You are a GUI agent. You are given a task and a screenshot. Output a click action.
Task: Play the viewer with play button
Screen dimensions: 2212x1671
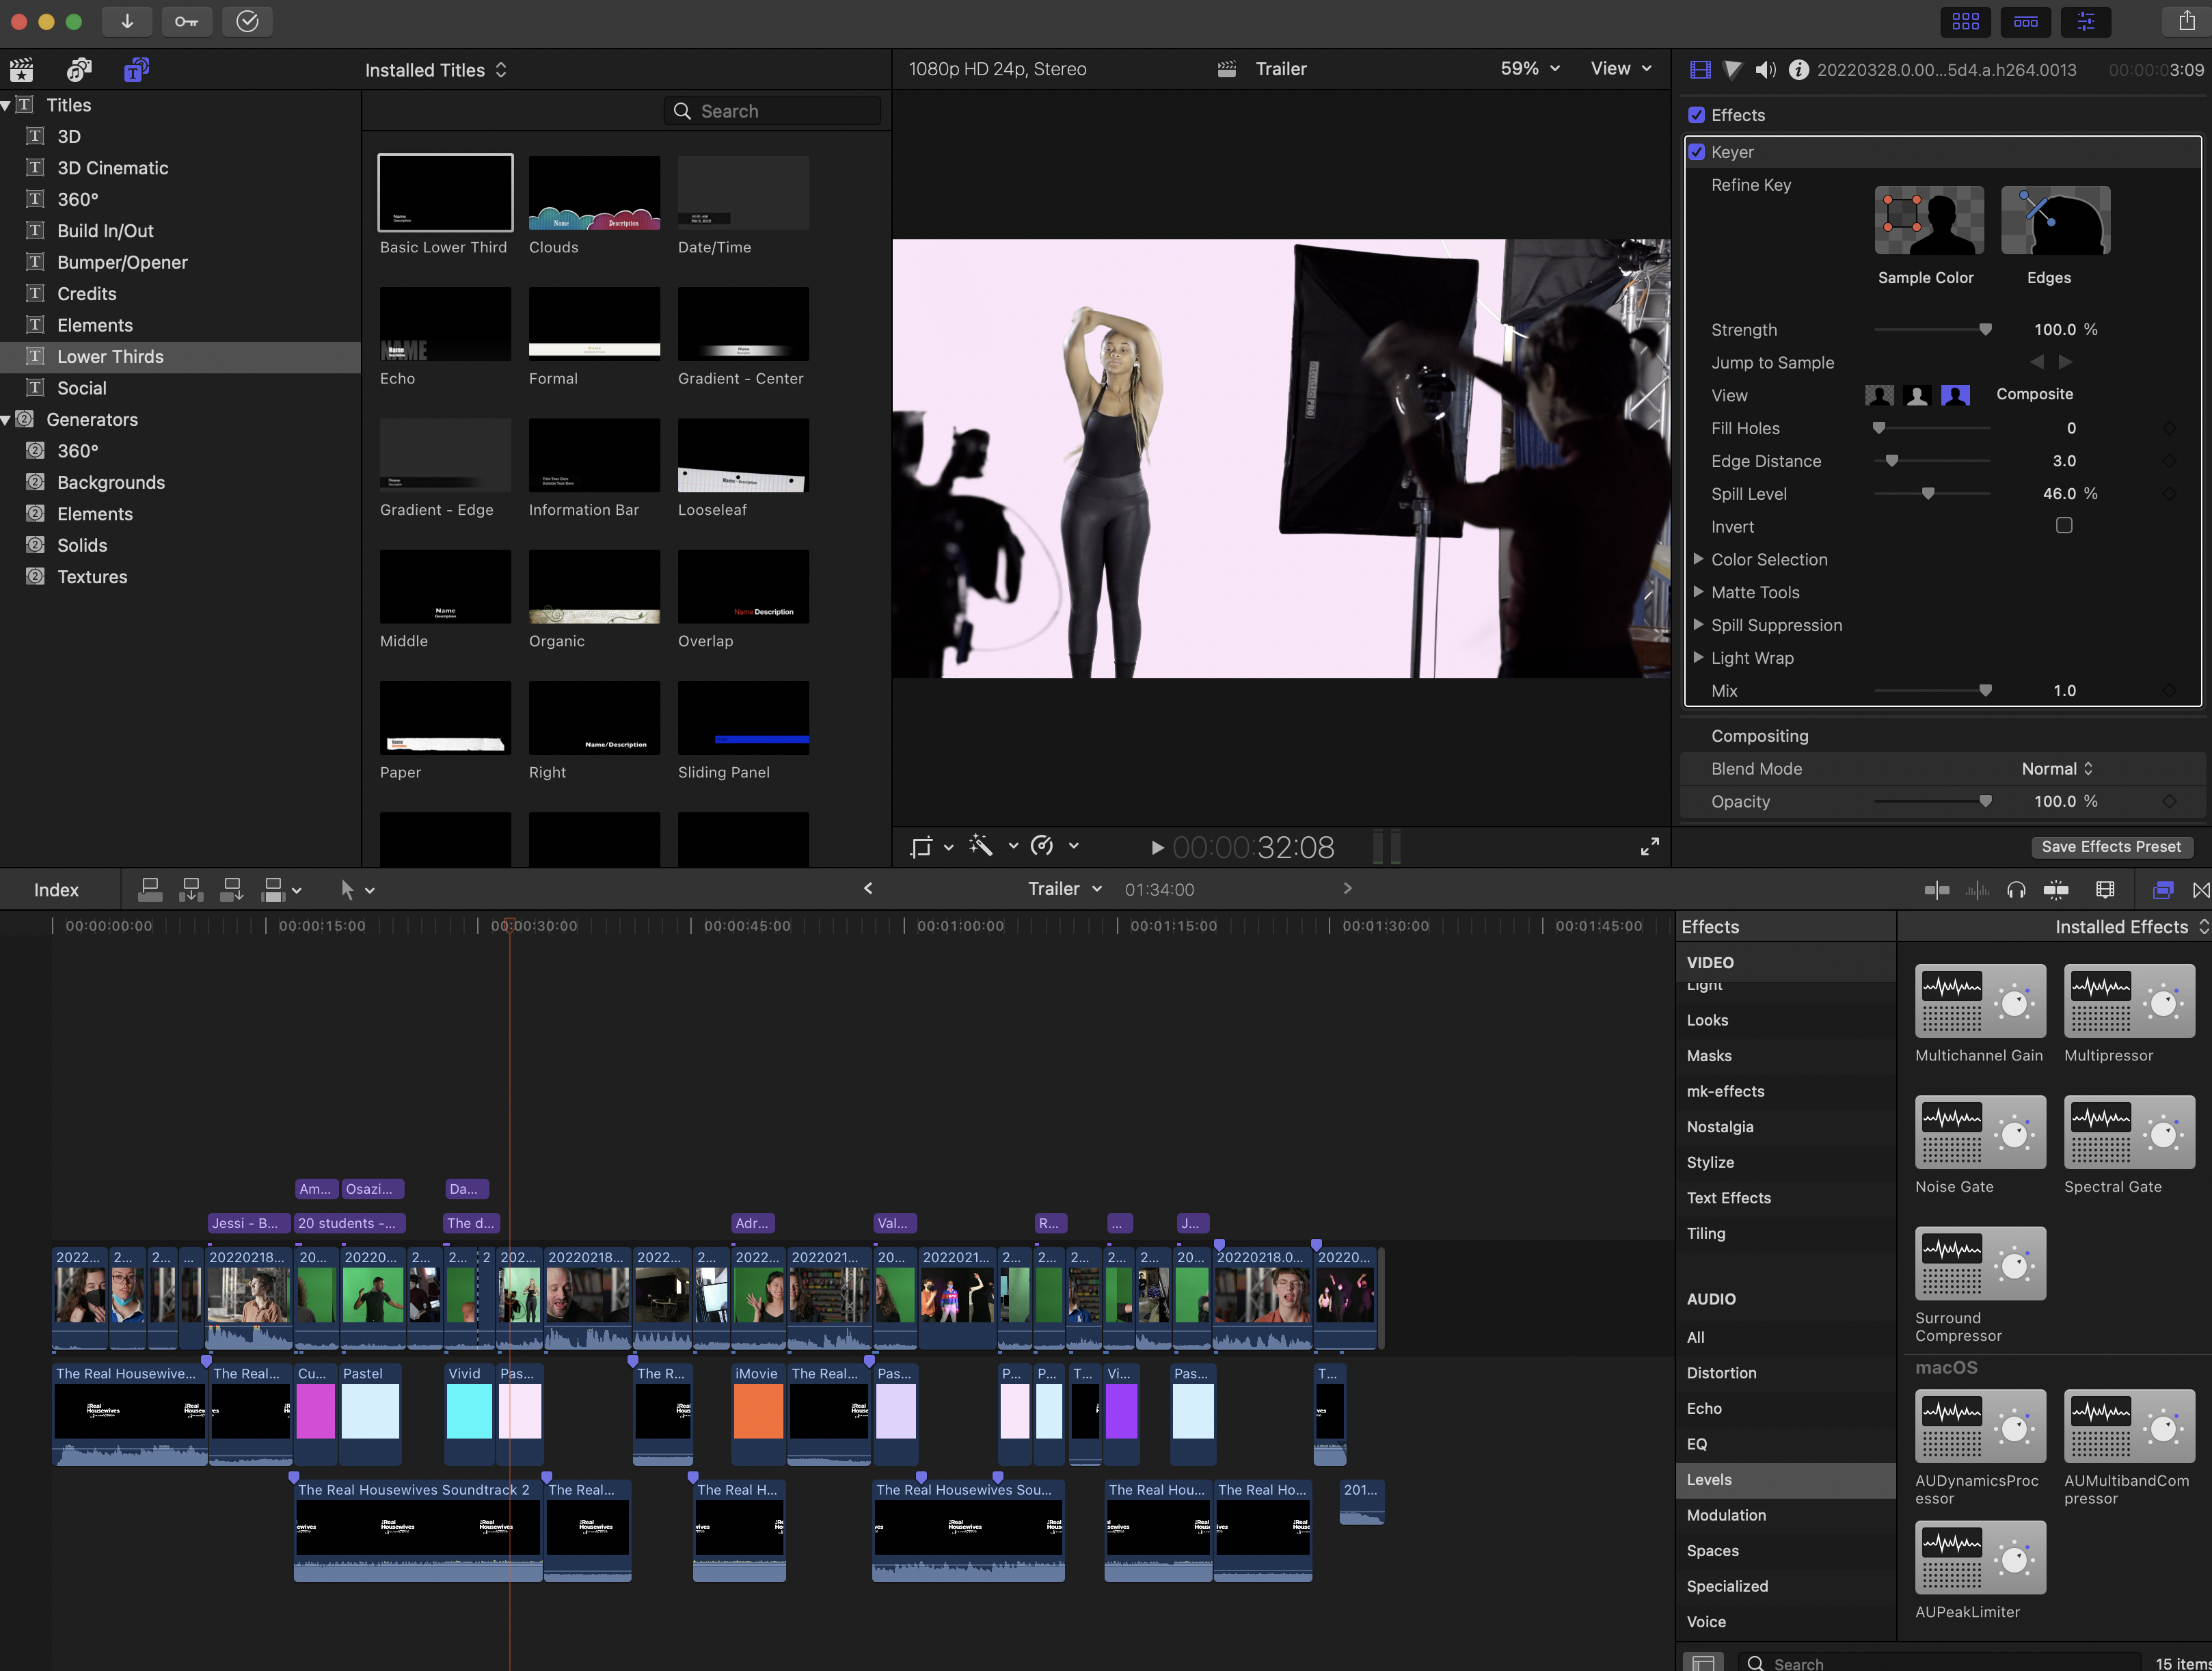click(x=1157, y=848)
